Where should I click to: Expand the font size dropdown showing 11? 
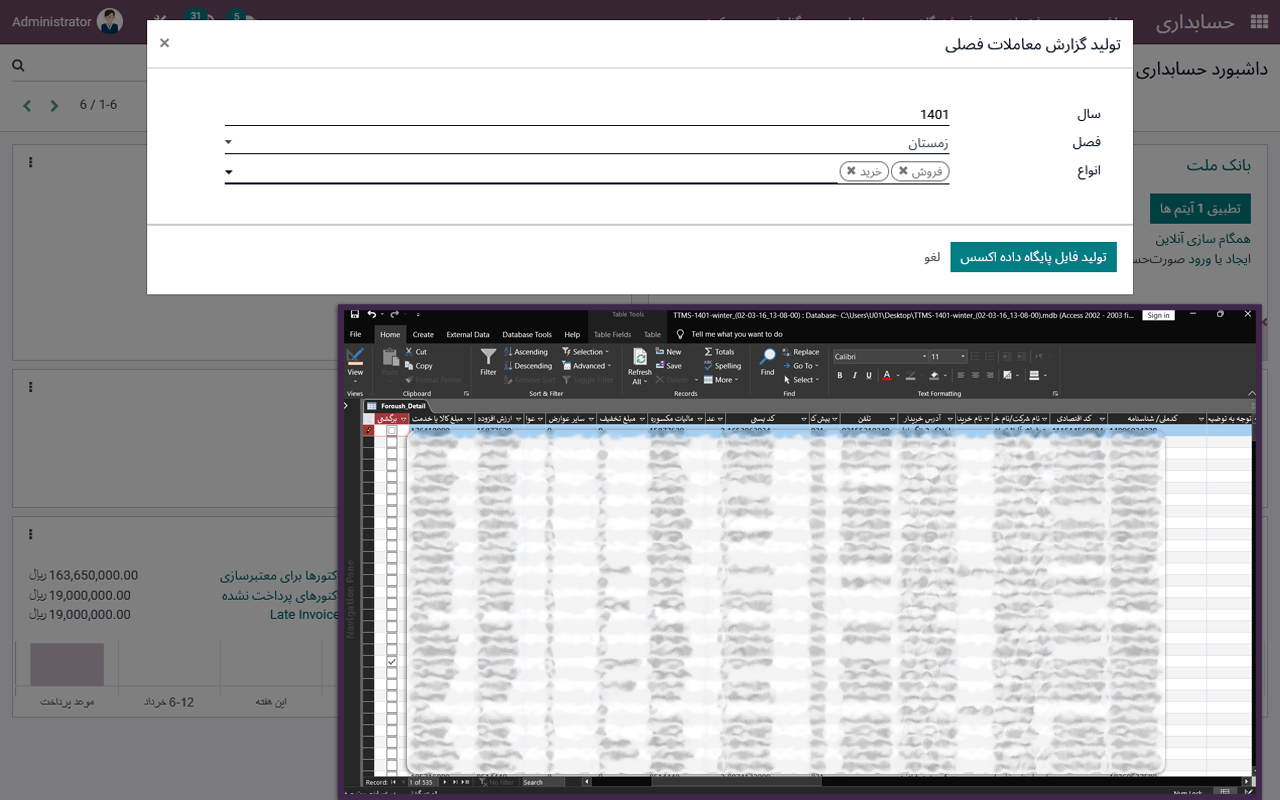tap(962, 356)
